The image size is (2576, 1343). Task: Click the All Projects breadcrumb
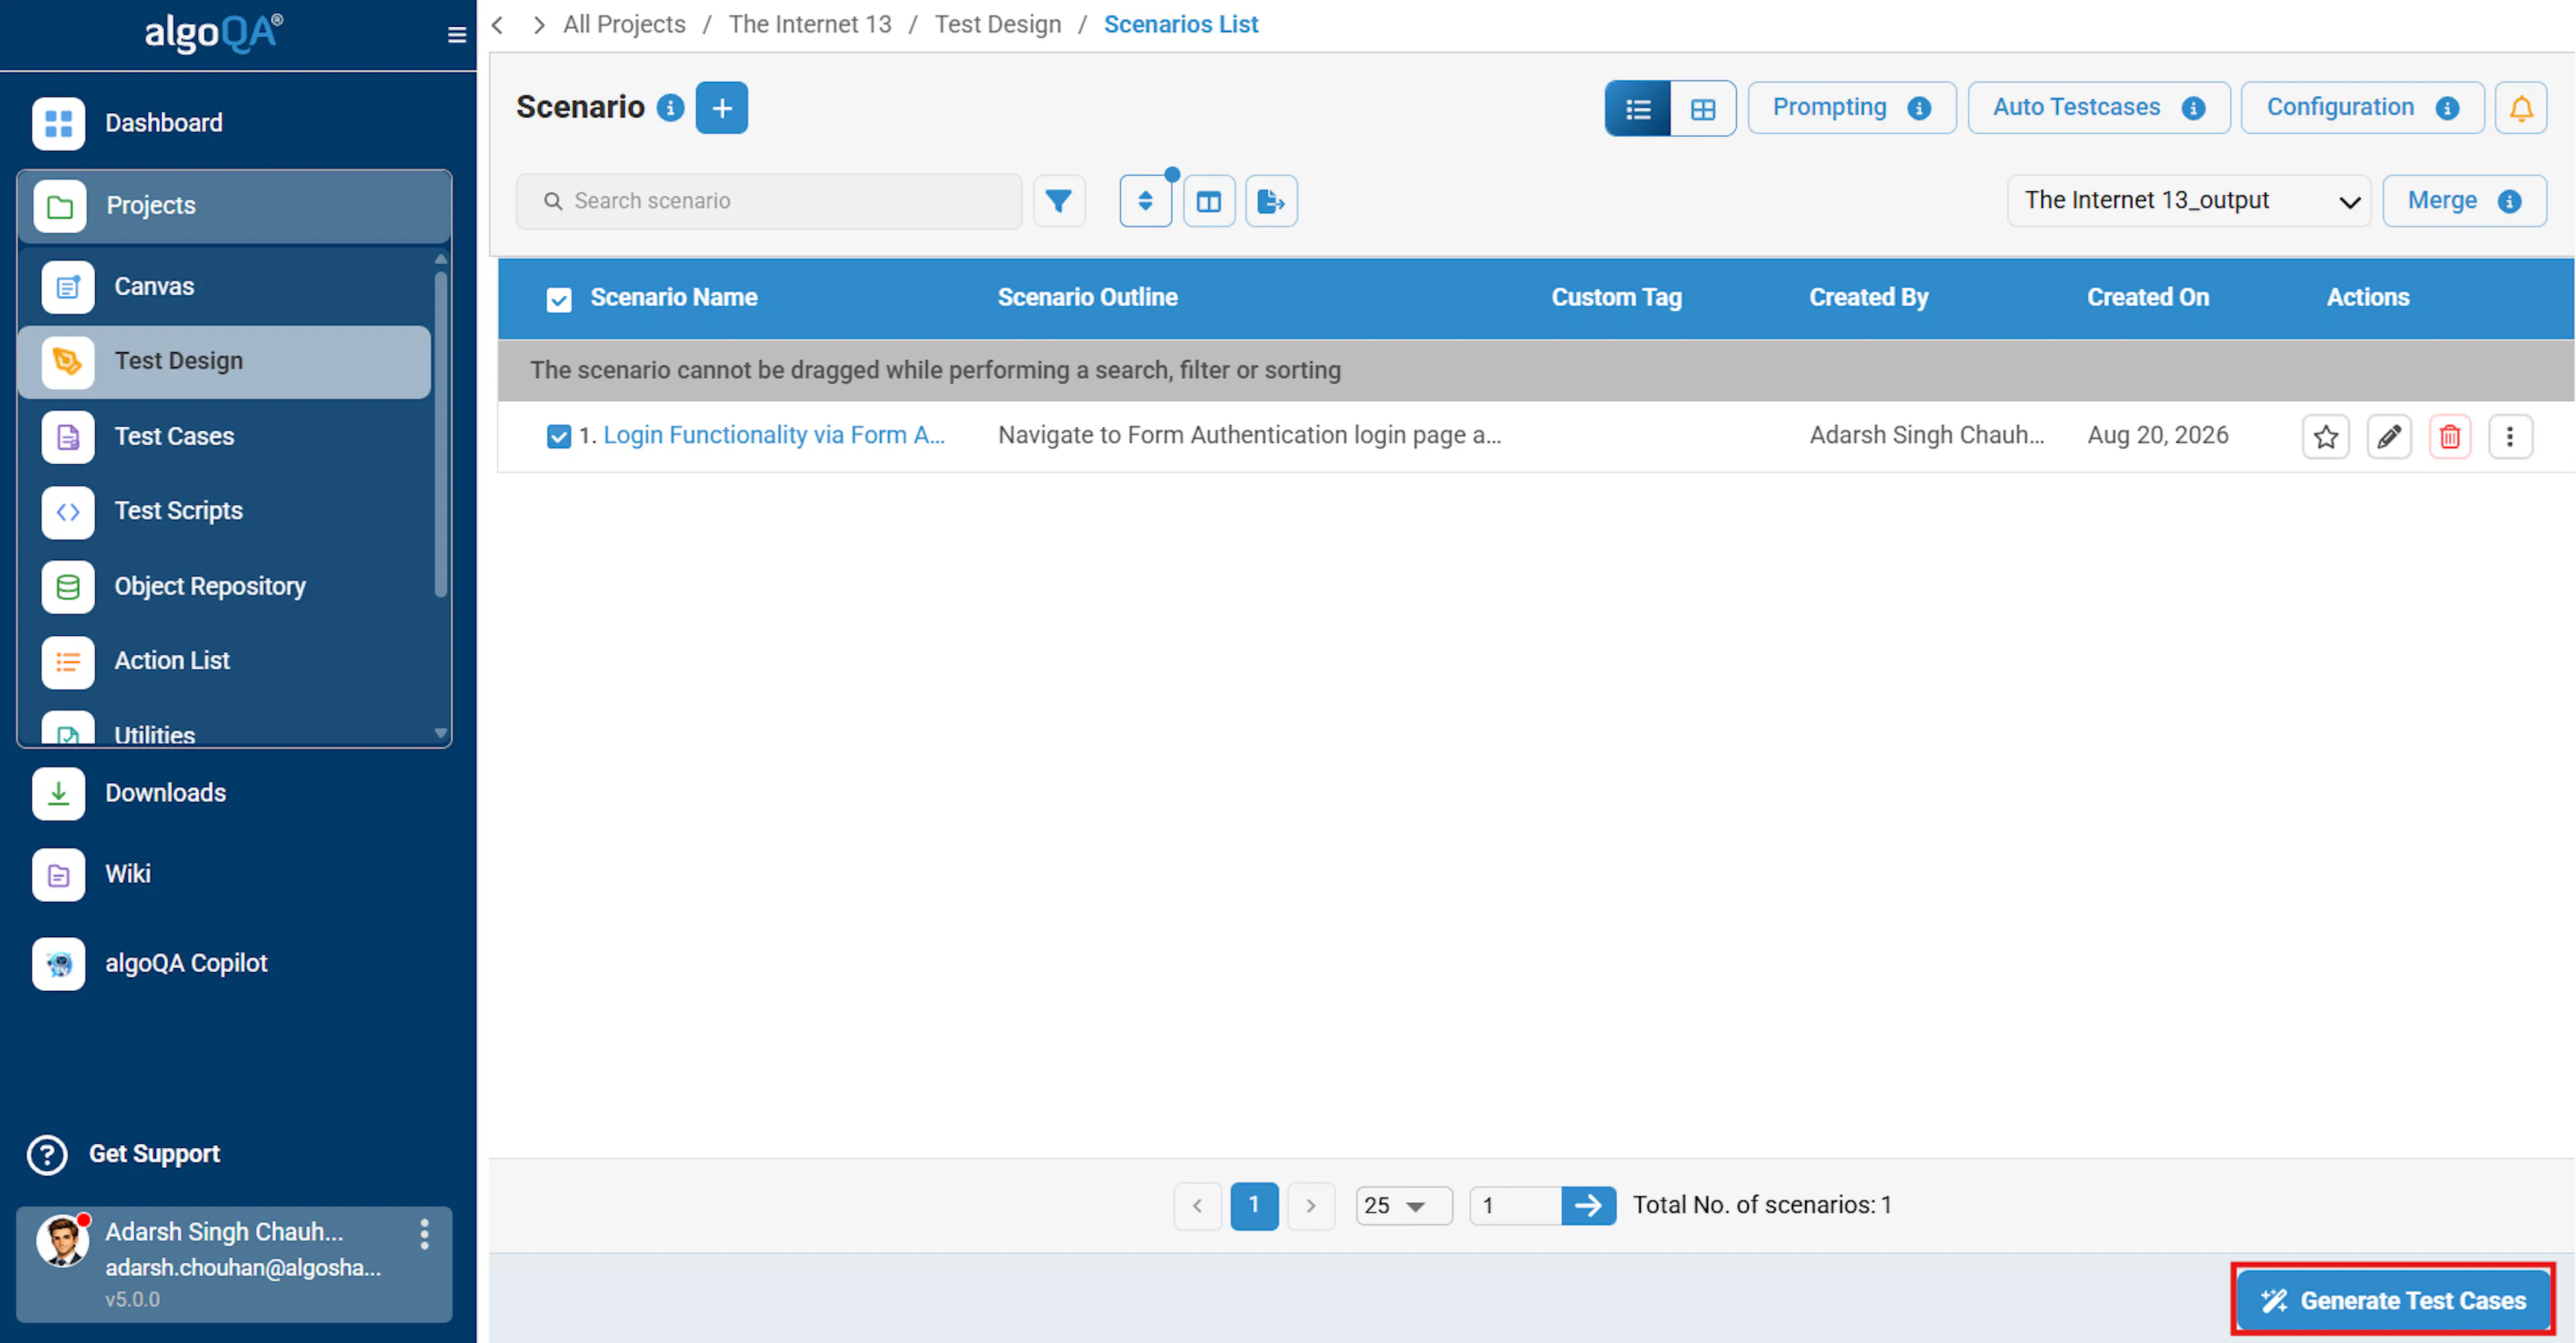coord(624,25)
